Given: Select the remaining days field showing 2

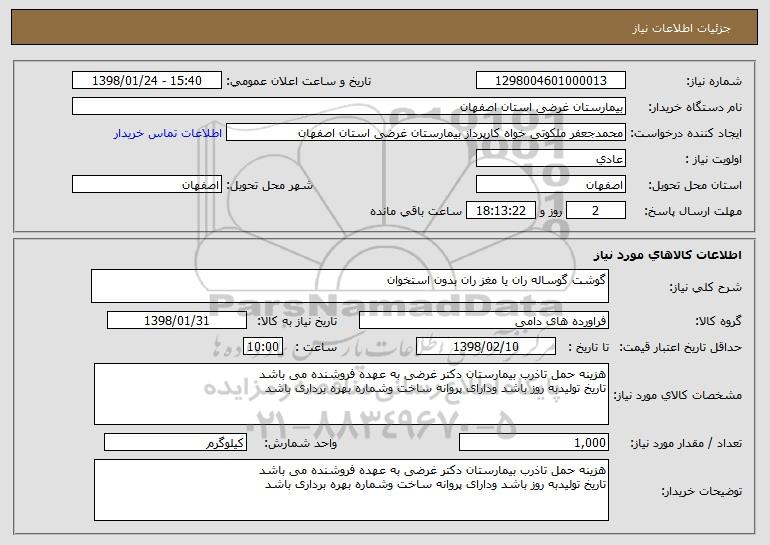Looking at the screenshot, I should point(596,211).
